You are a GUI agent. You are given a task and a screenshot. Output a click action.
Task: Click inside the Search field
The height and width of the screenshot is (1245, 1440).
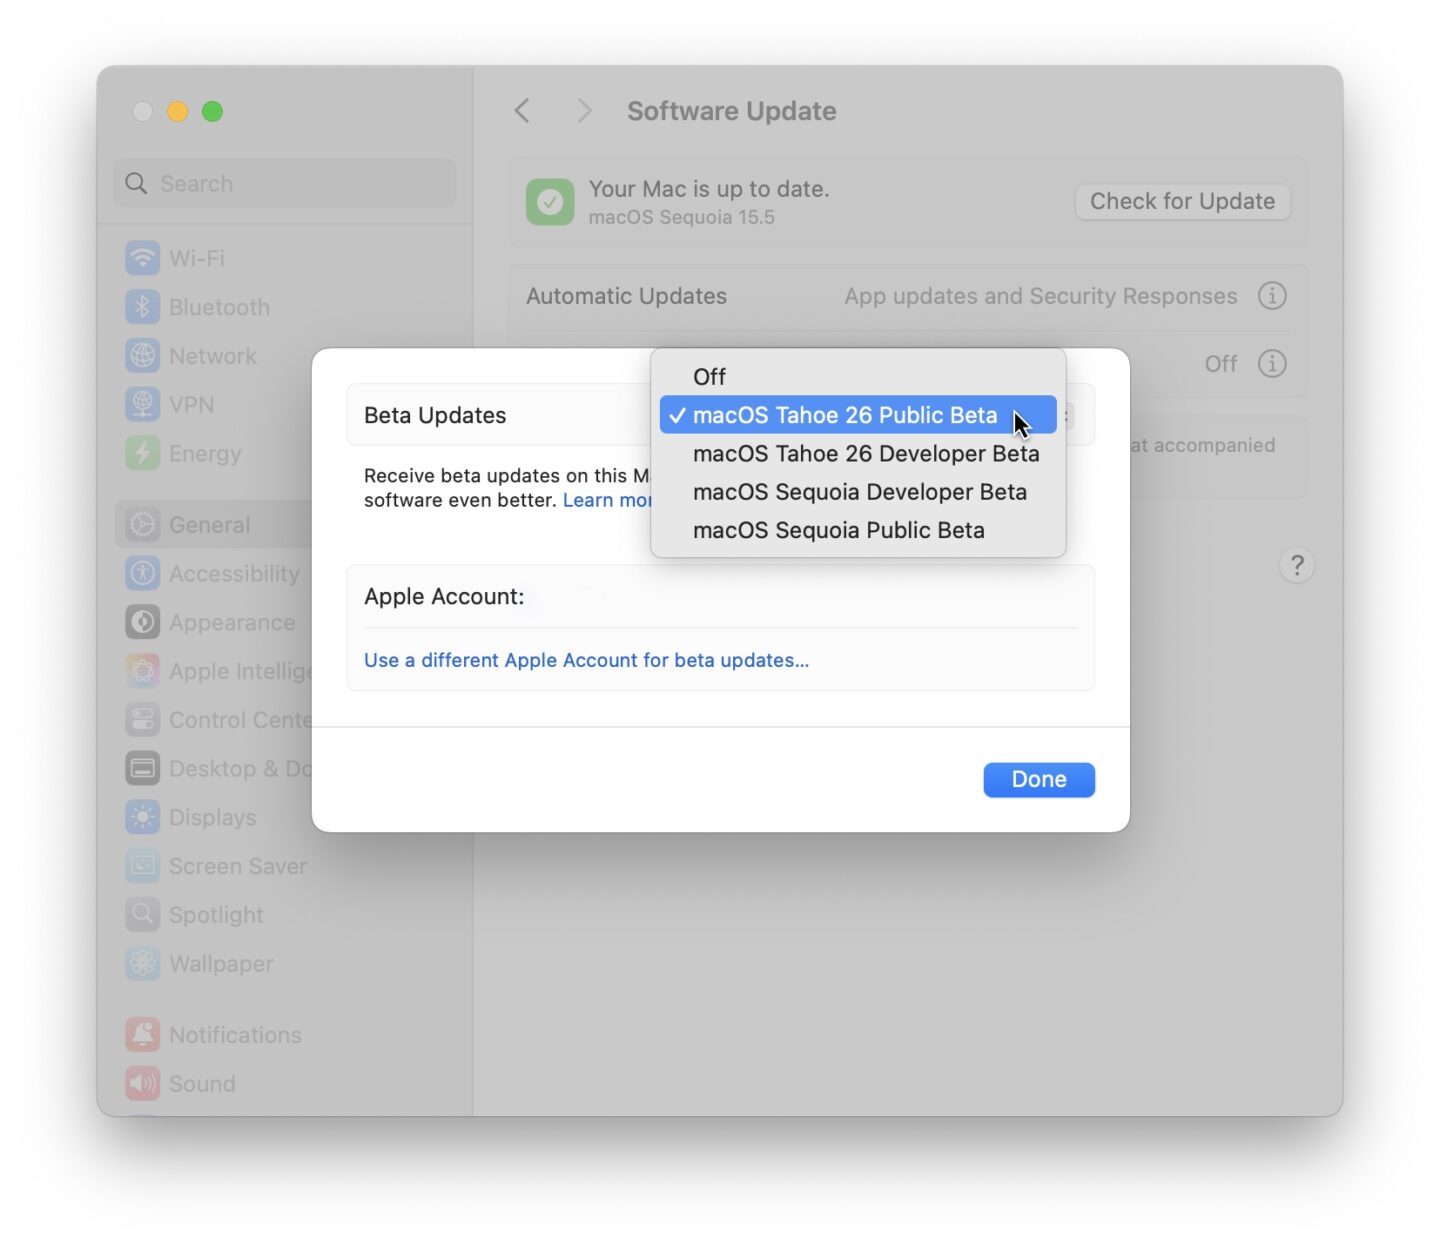pos(283,183)
